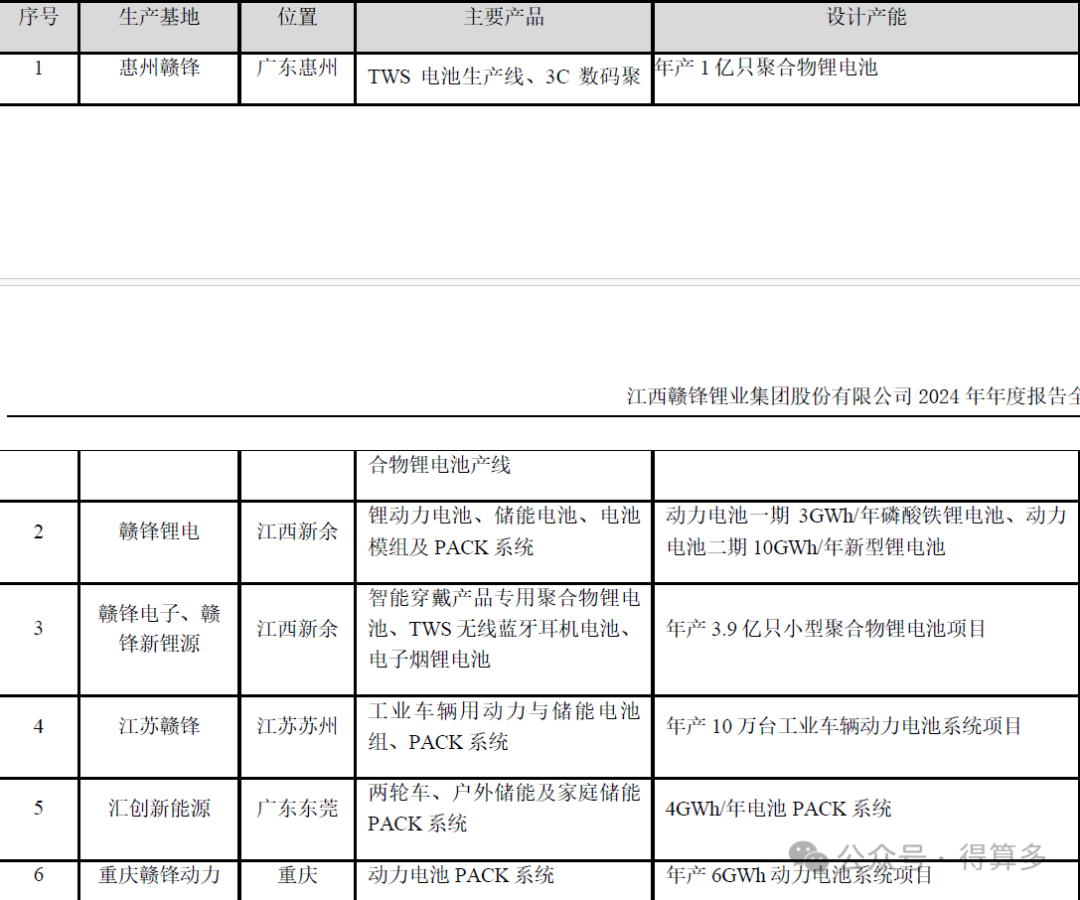Click serial number 3 in 赣锋电子 row
Screen dimensions: 1080x900
click(x=39, y=628)
